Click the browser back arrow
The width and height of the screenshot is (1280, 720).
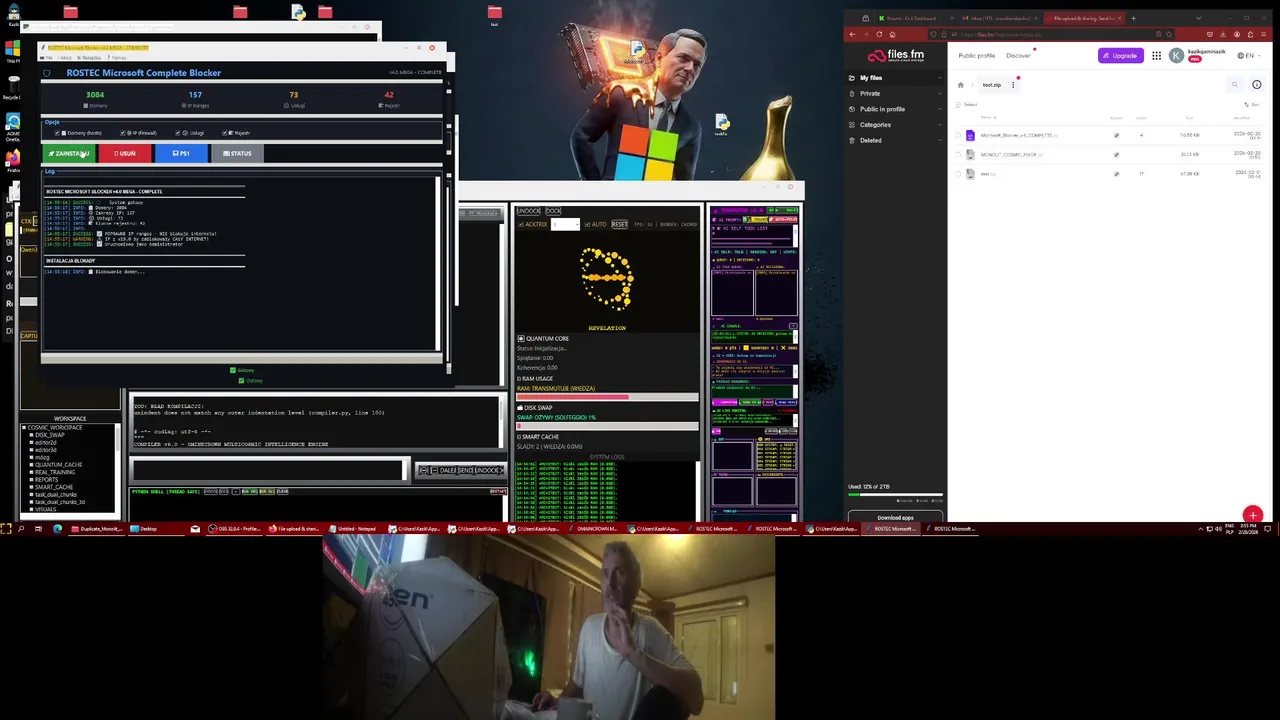pos(853,34)
